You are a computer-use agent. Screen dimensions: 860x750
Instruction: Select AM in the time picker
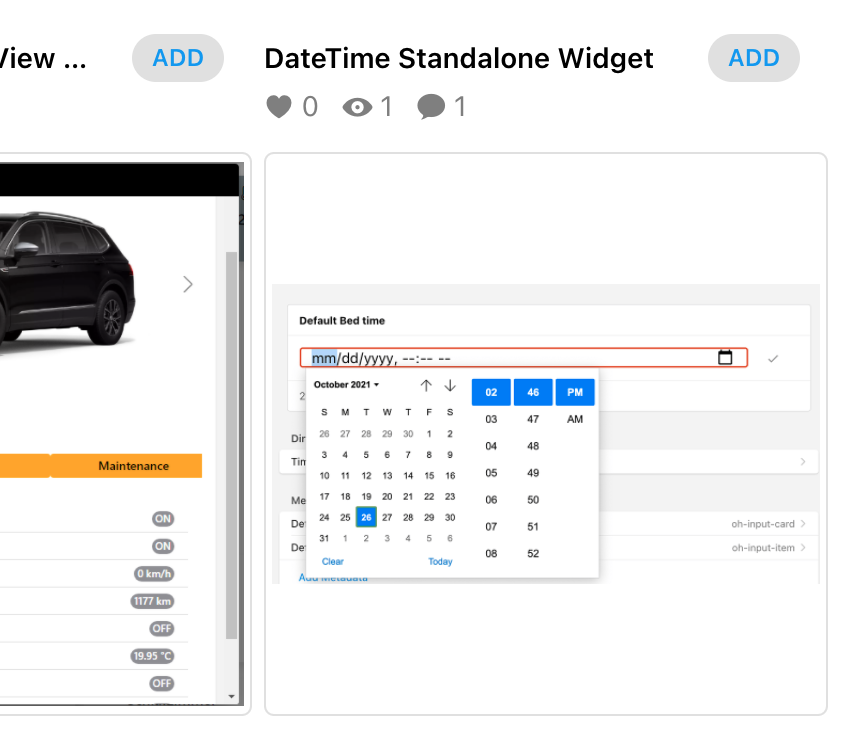click(575, 420)
